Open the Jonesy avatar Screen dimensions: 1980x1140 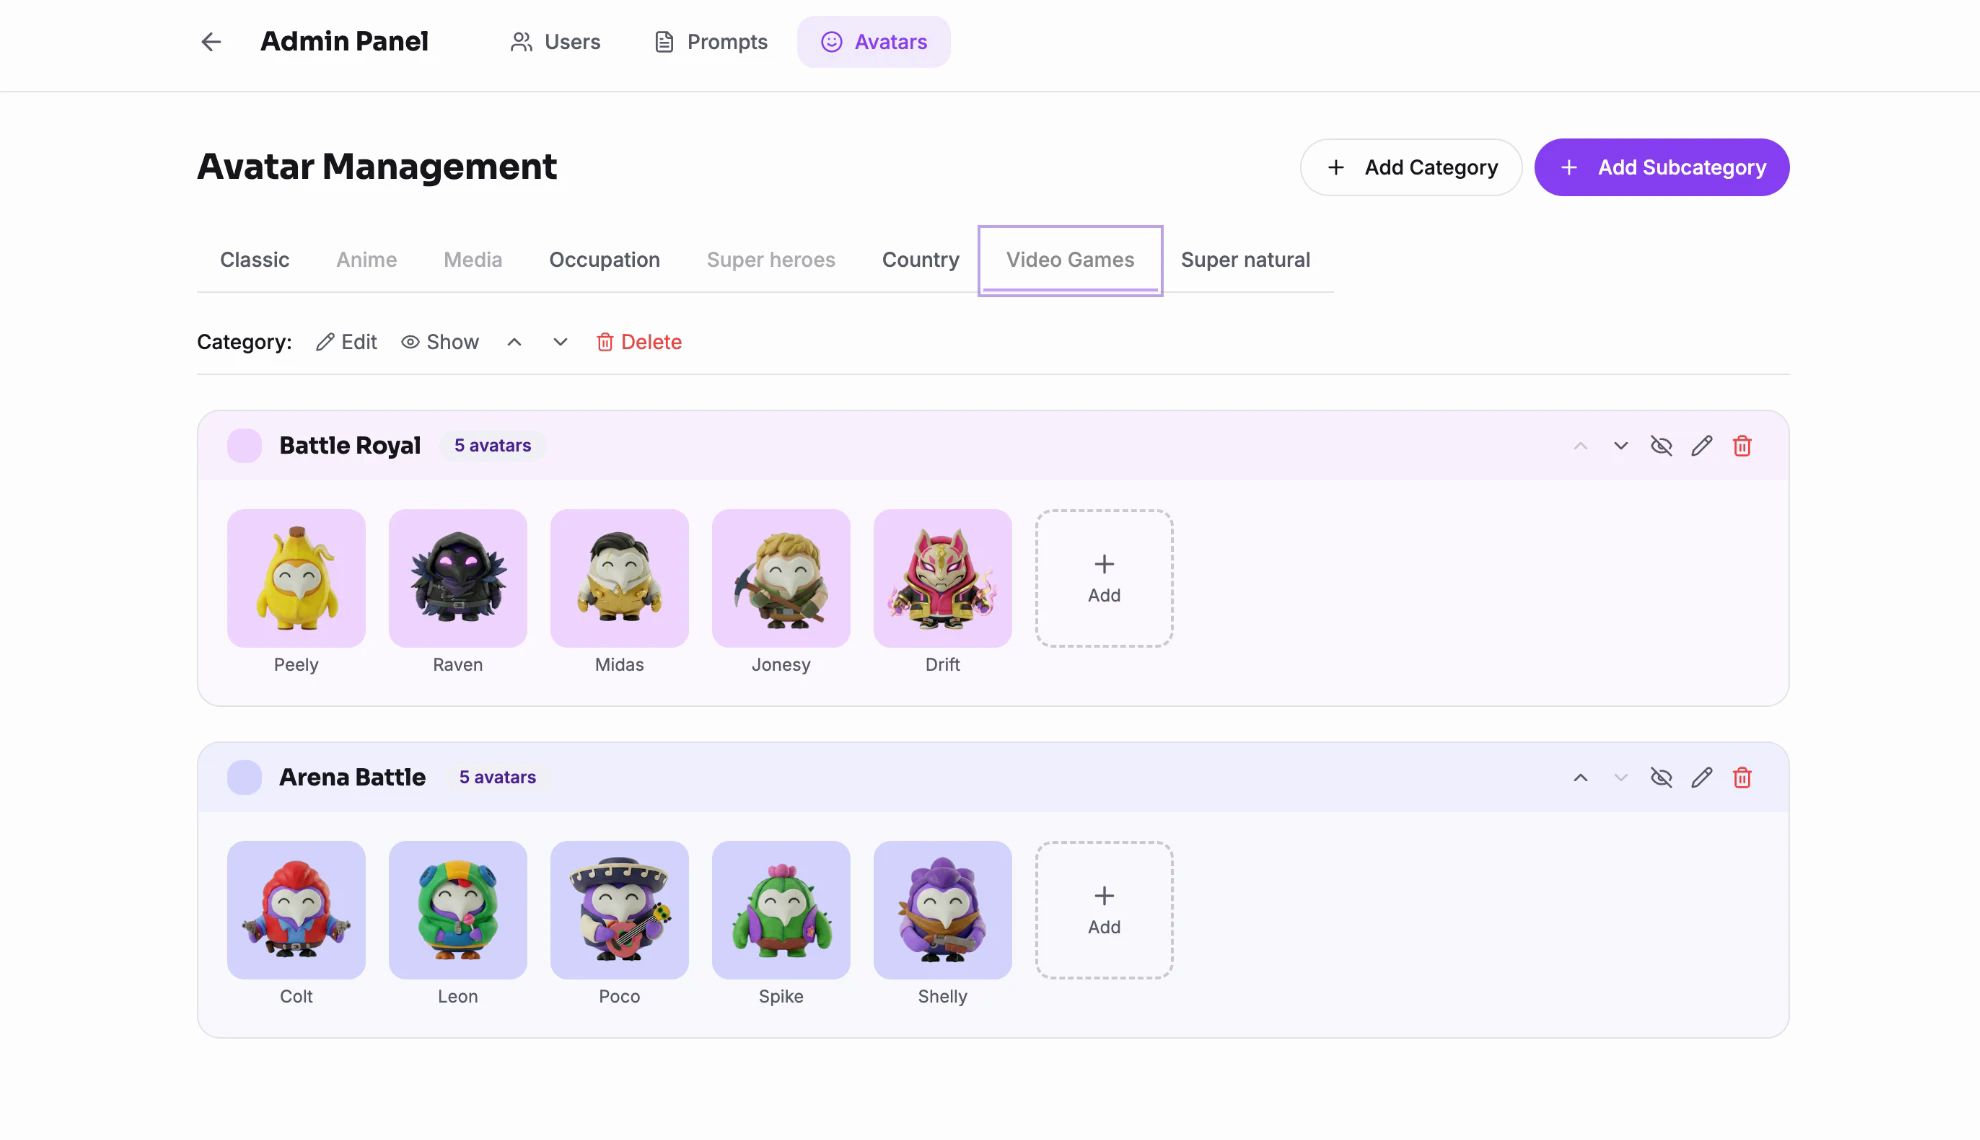pos(781,578)
